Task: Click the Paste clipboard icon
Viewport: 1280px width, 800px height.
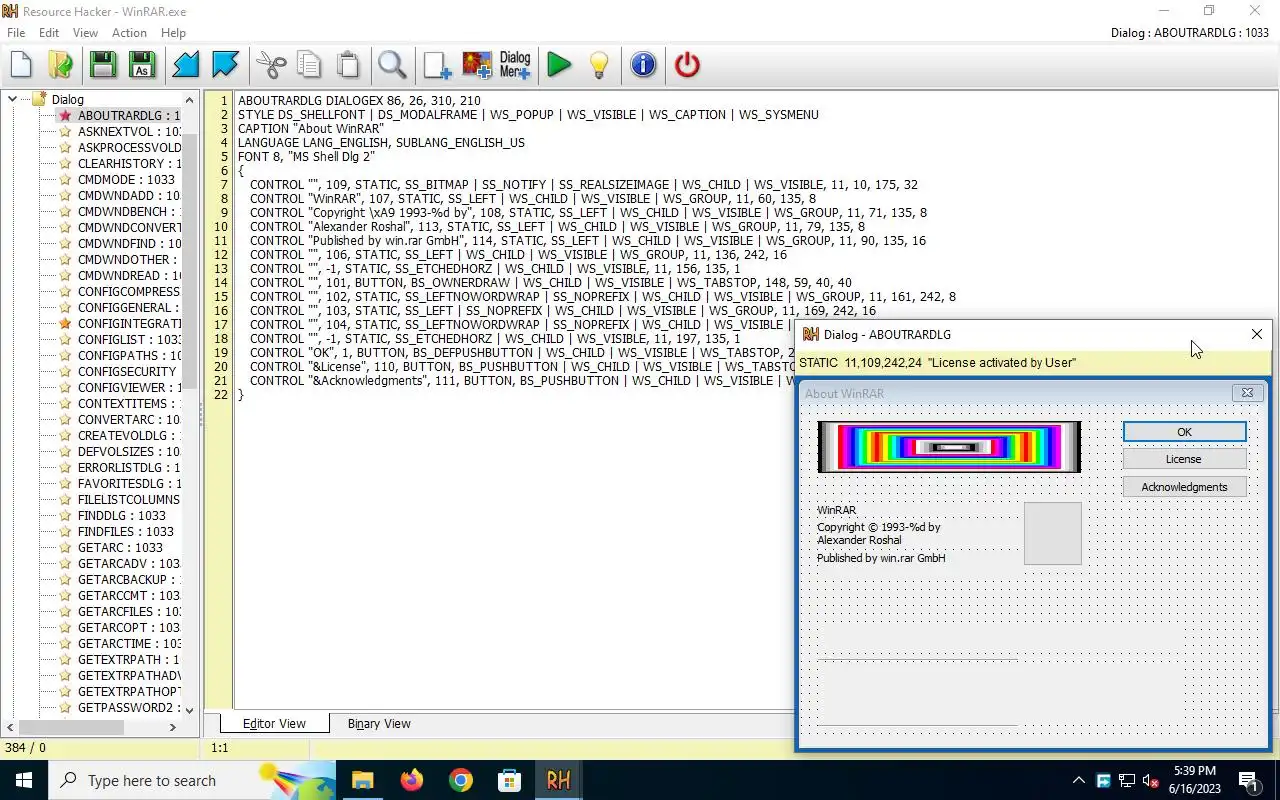Action: click(x=348, y=65)
